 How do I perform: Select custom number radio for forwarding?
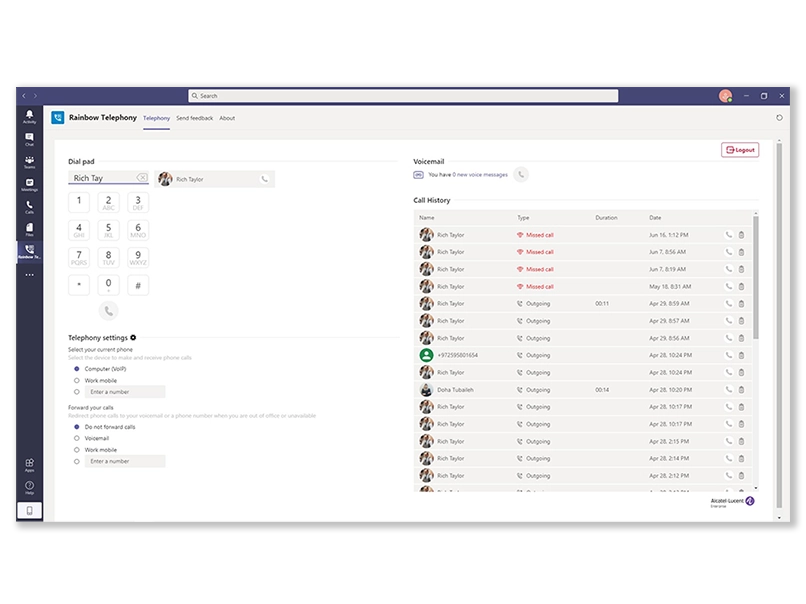[x=77, y=461]
